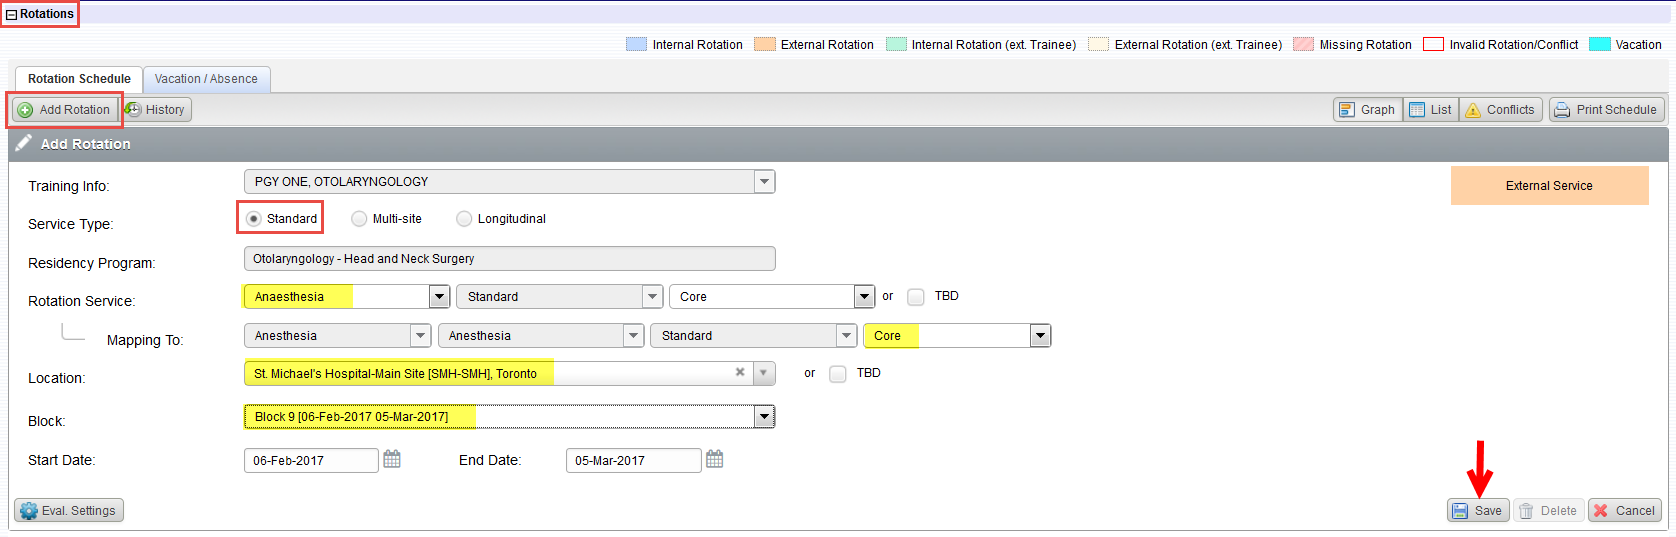1676x537 pixels.
Task: Switch to Graph view
Action: click(x=1367, y=110)
